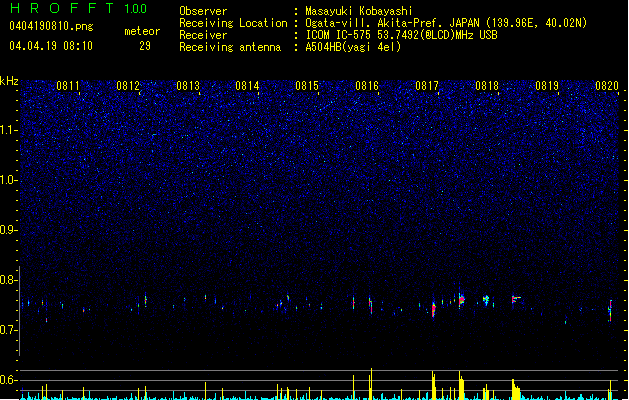Image resolution: width=629 pixels, height=400 pixels.
Task: Click the 0819 time marker
Action: tap(547, 86)
